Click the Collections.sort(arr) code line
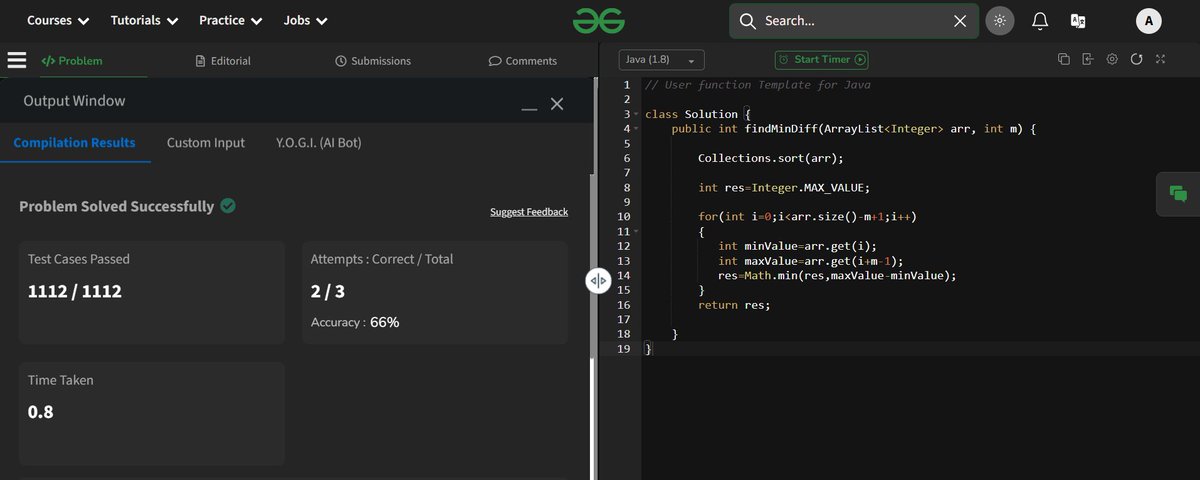 tap(771, 158)
